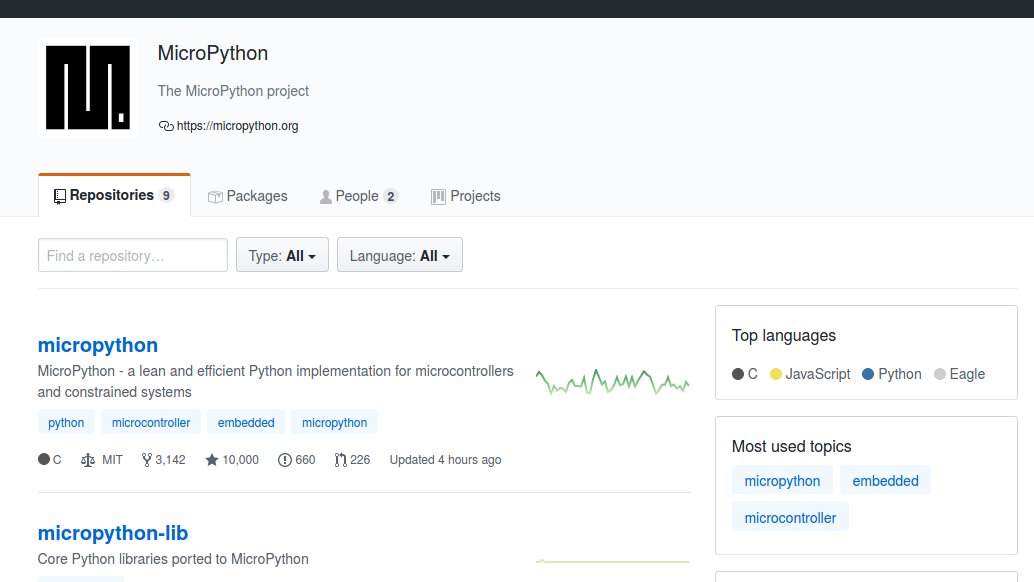Click the yellow JavaScript language dot
The image size is (1034, 582).
click(x=776, y=374)
